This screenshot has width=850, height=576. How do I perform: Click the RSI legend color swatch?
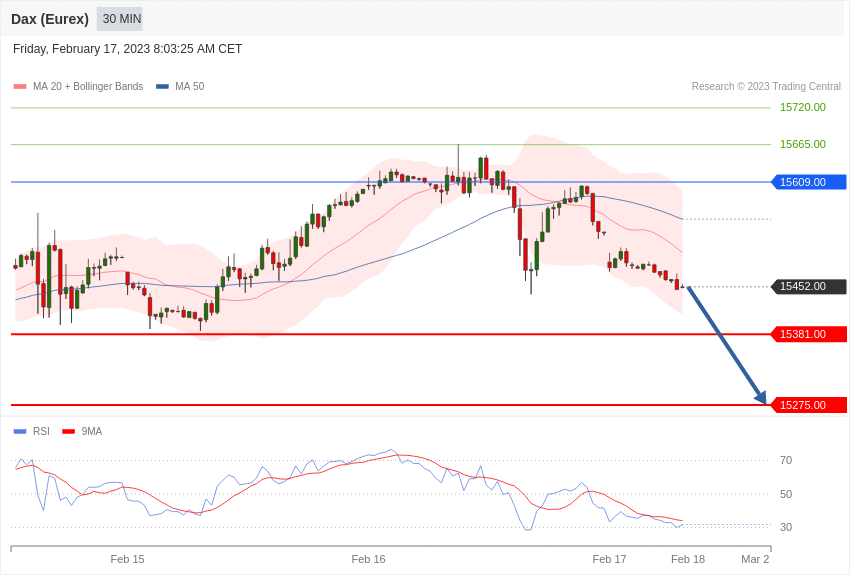(x=20, y=431)
